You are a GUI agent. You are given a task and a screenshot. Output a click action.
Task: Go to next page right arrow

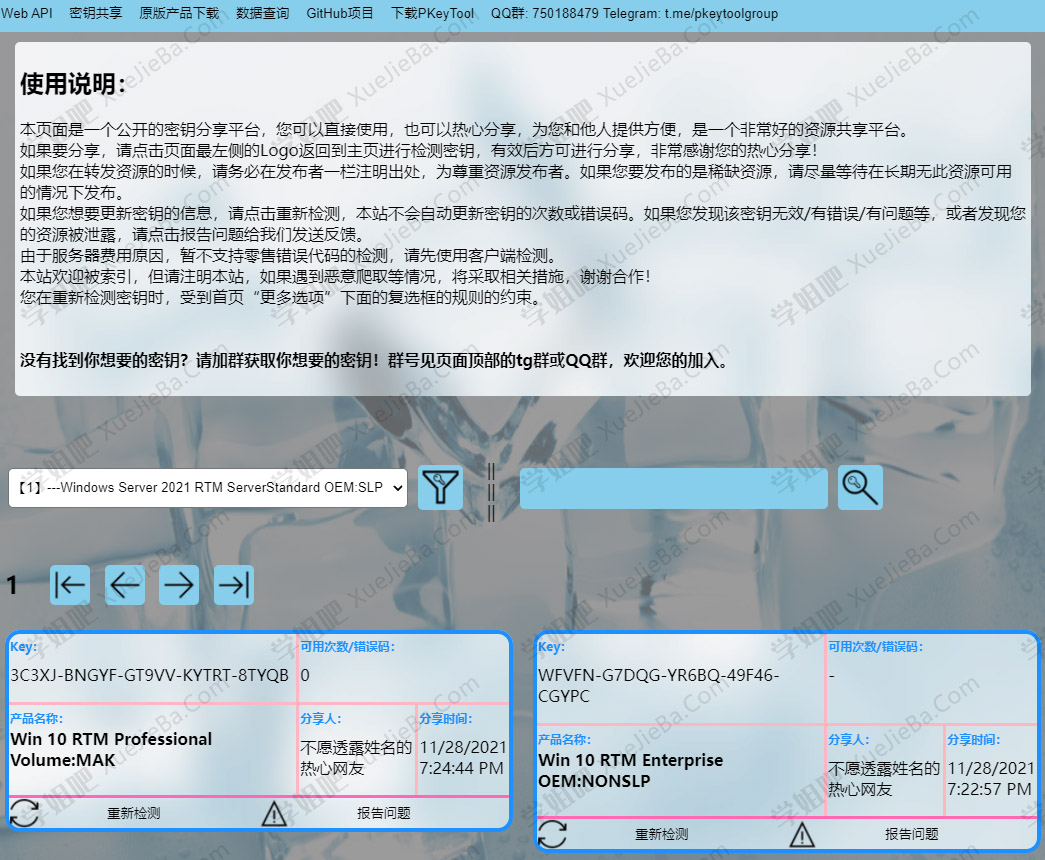click(x=179, y=585)
